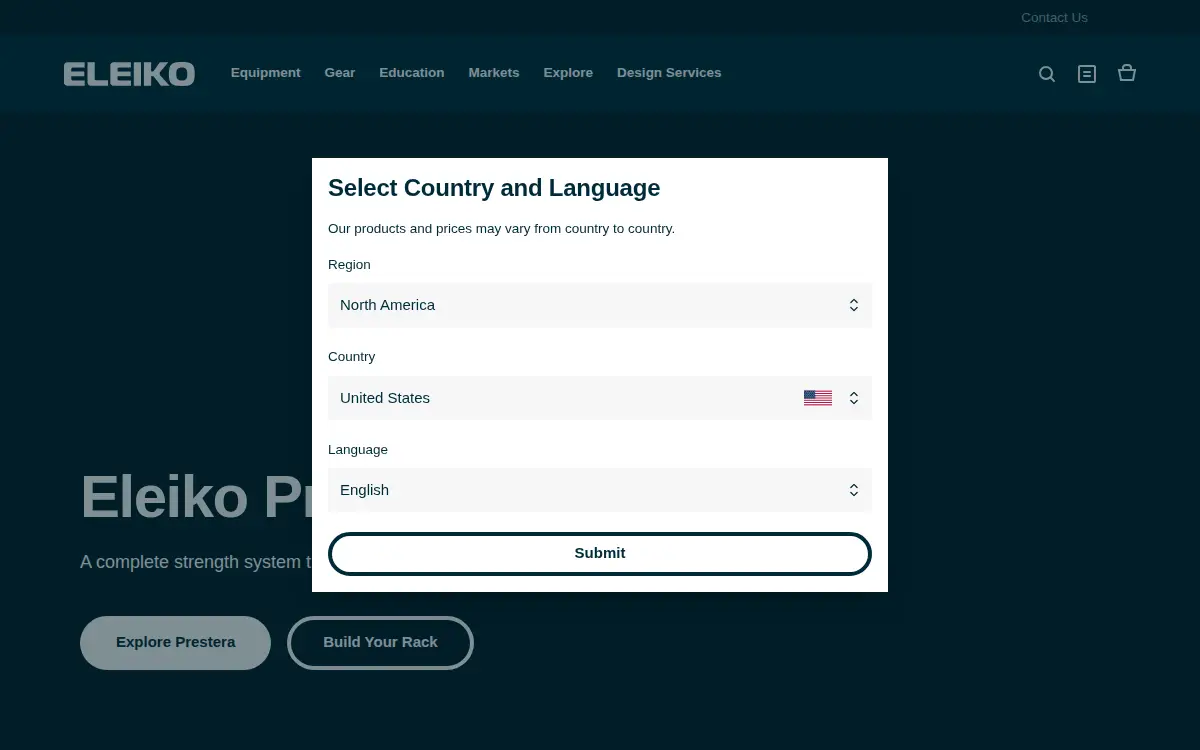Open the Gear menu
The image size is (1200, 750).
point(340,73)
